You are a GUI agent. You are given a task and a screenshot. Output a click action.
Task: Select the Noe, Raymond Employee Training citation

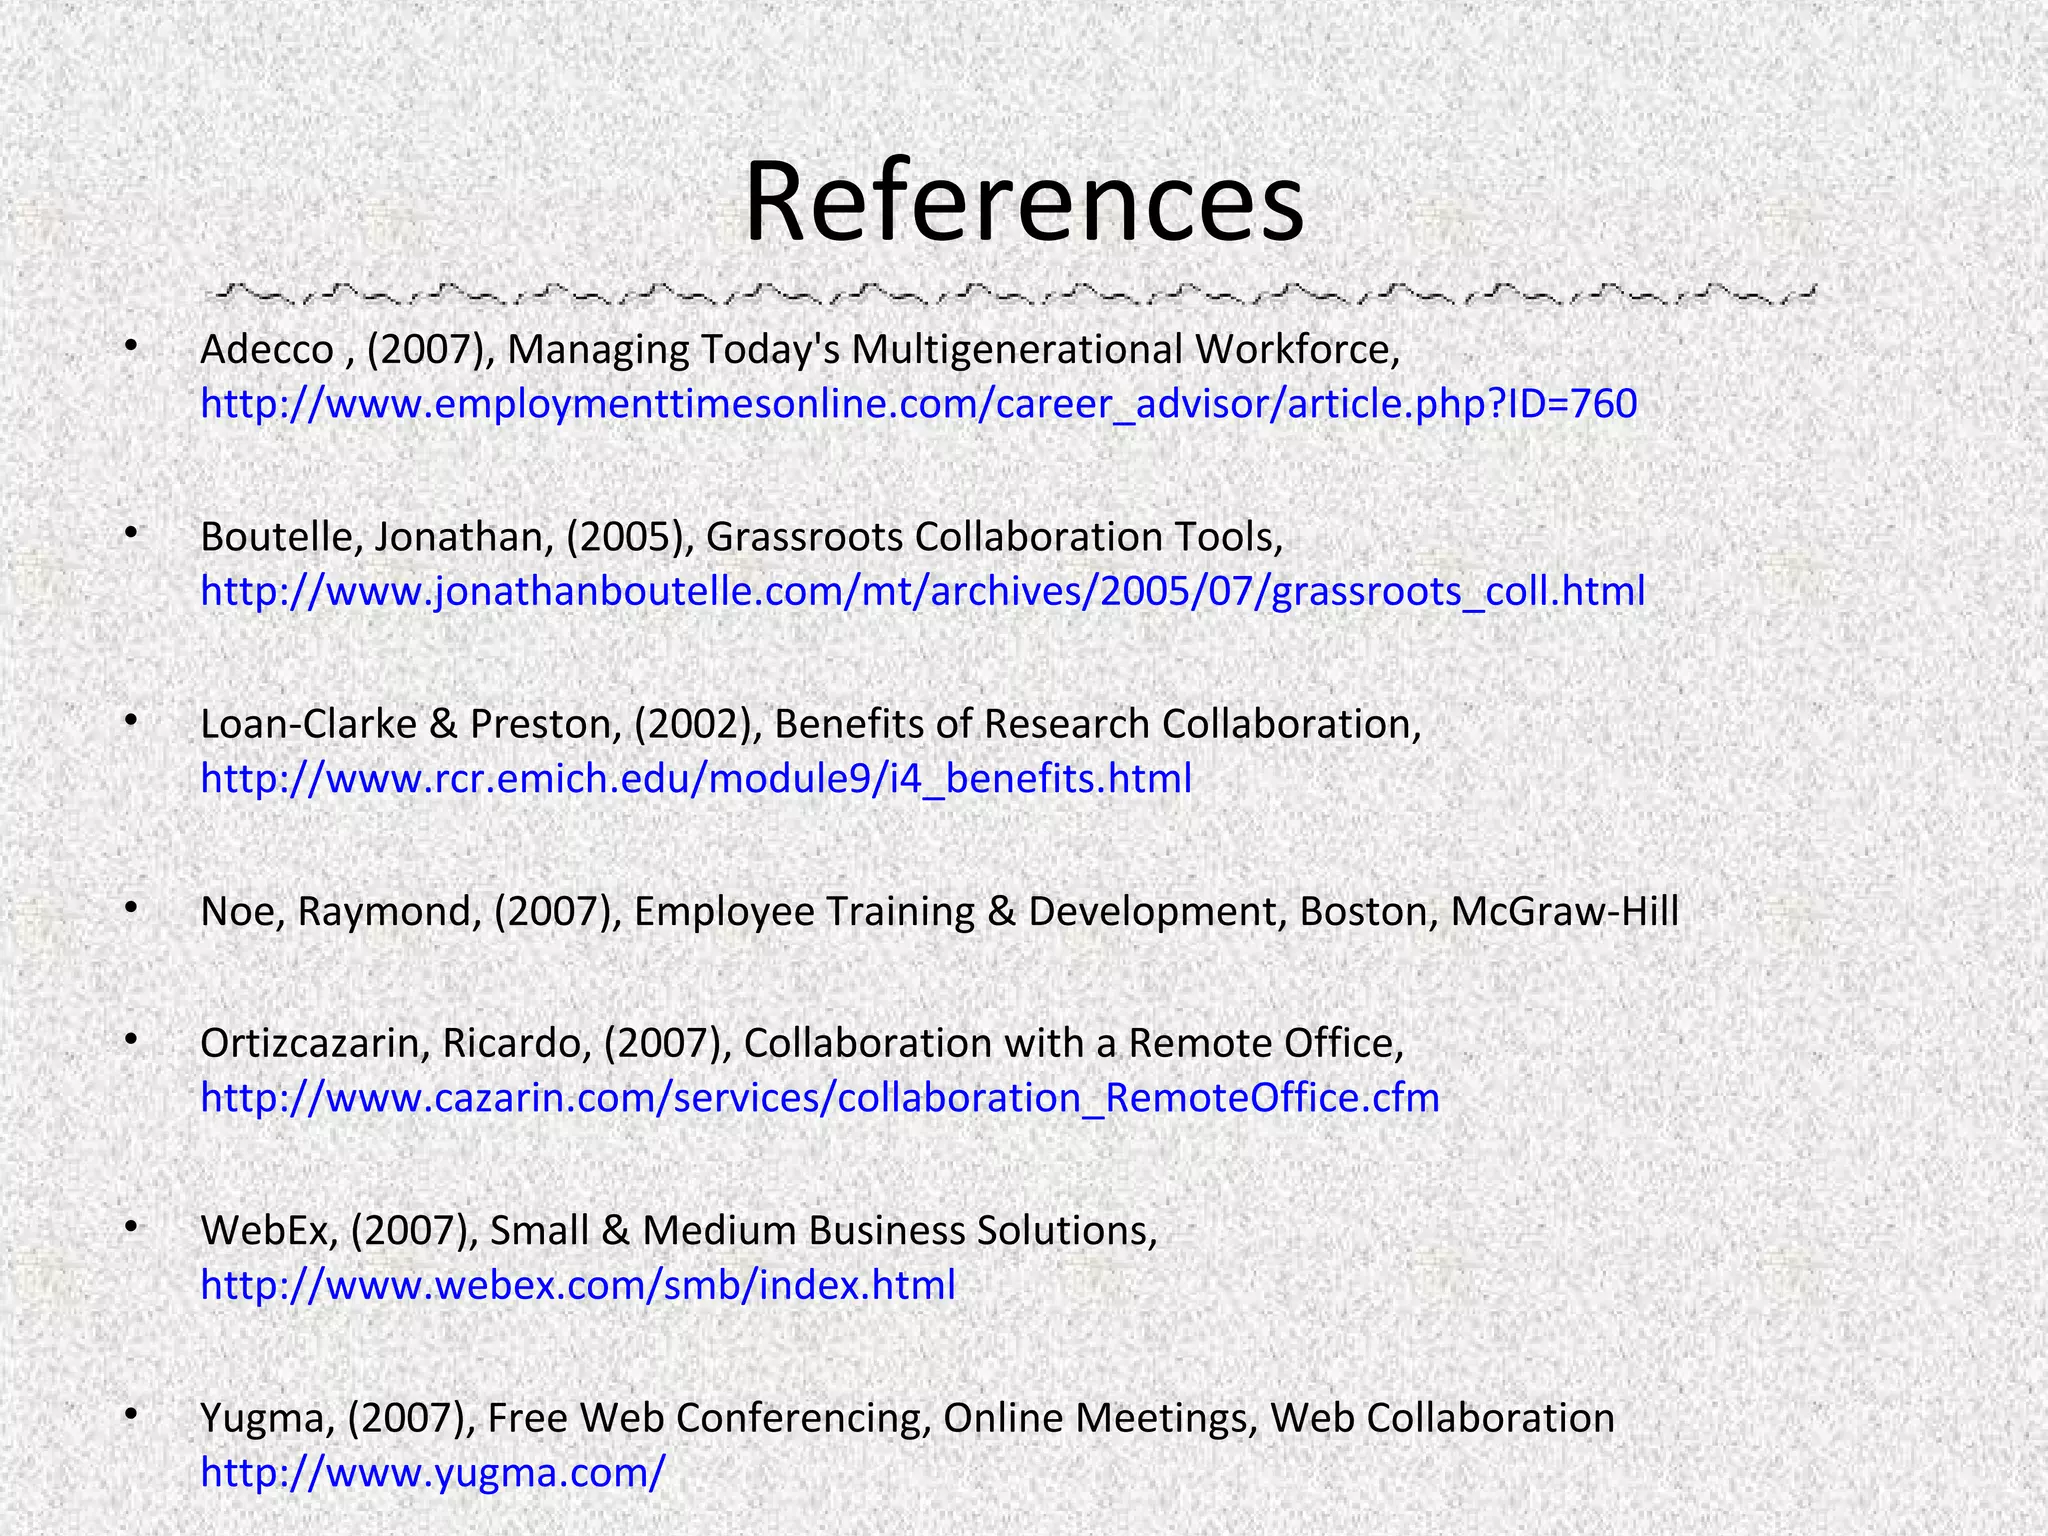940,912
